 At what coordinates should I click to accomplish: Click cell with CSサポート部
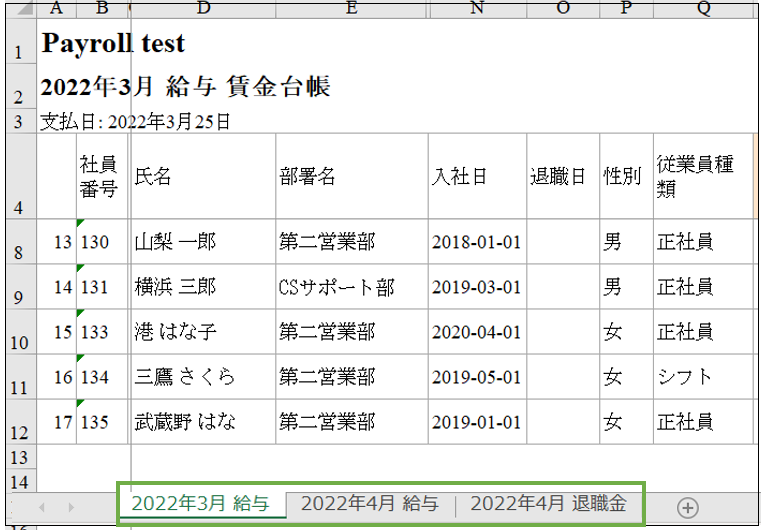click(351, 288)
